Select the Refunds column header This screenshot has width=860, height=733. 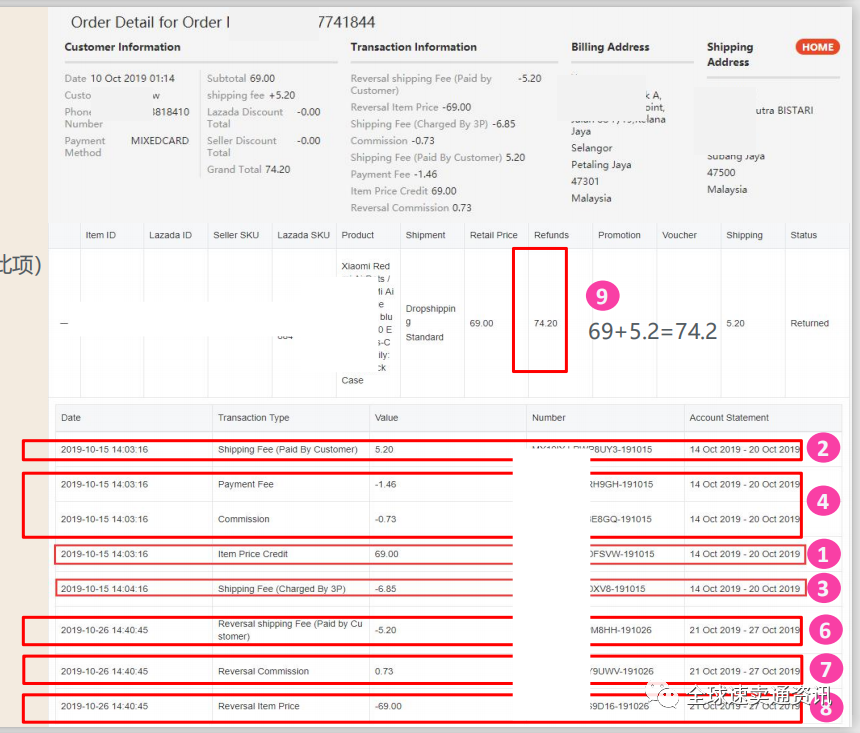pos(551,235)
